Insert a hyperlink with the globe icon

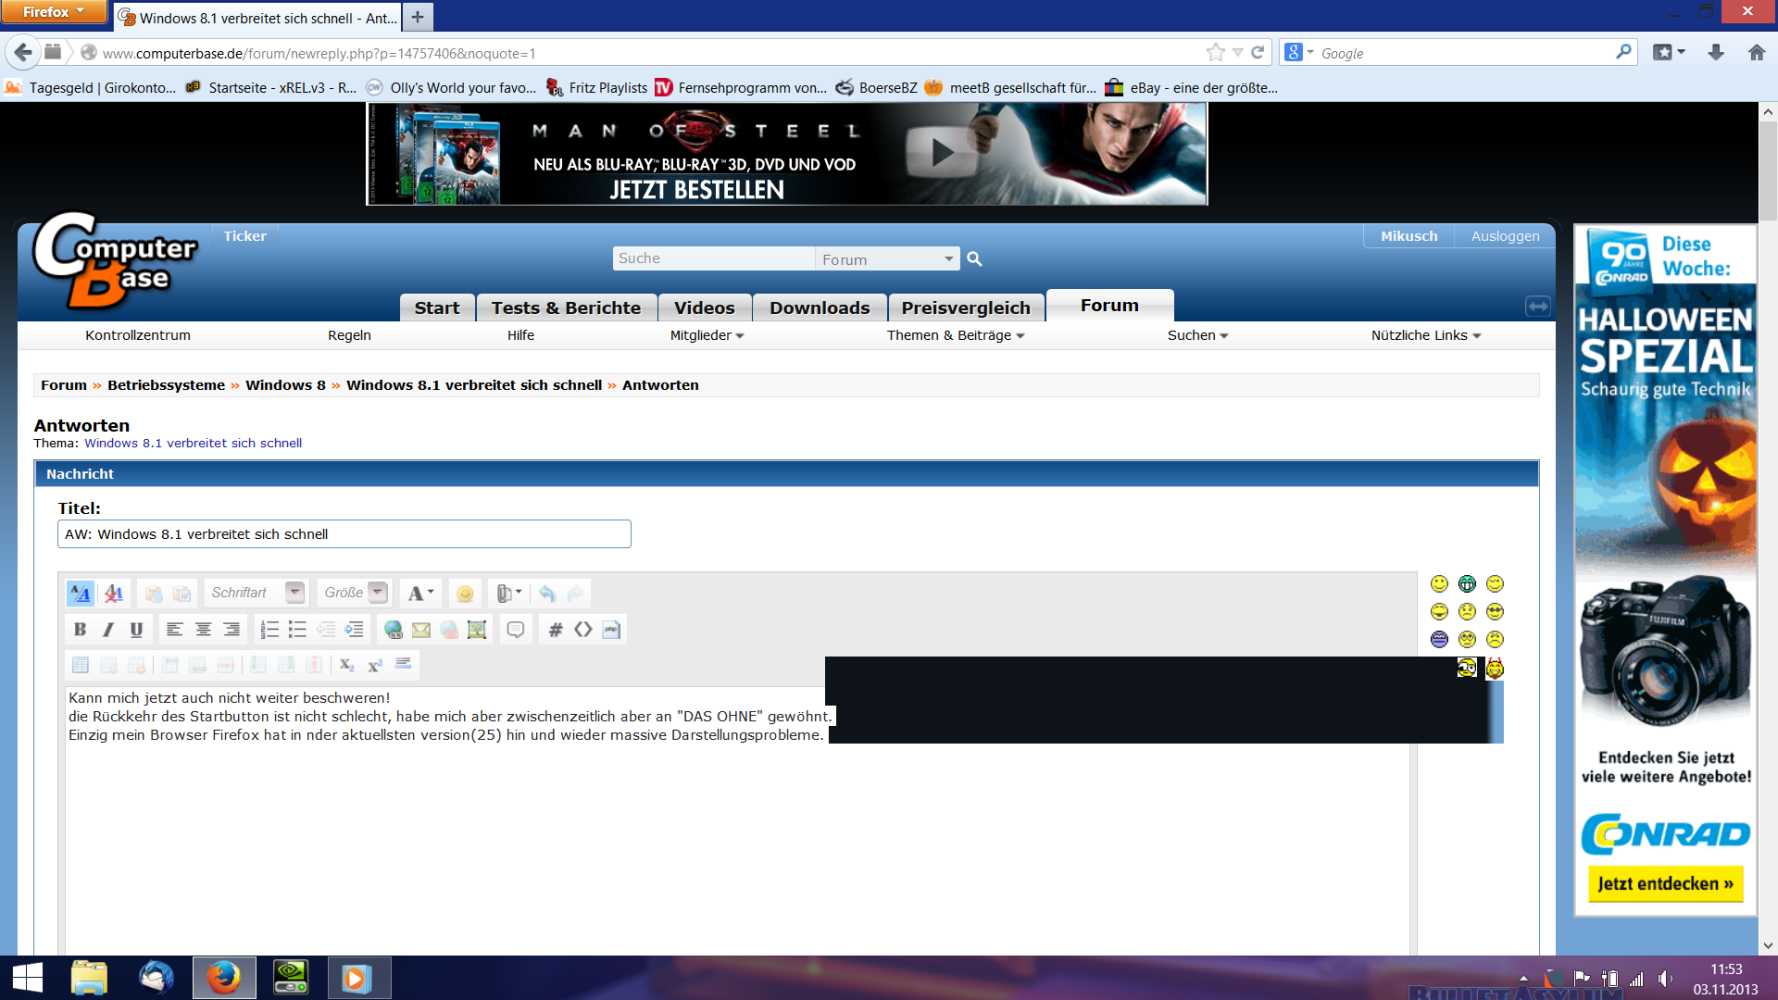[x=393, y=629]
